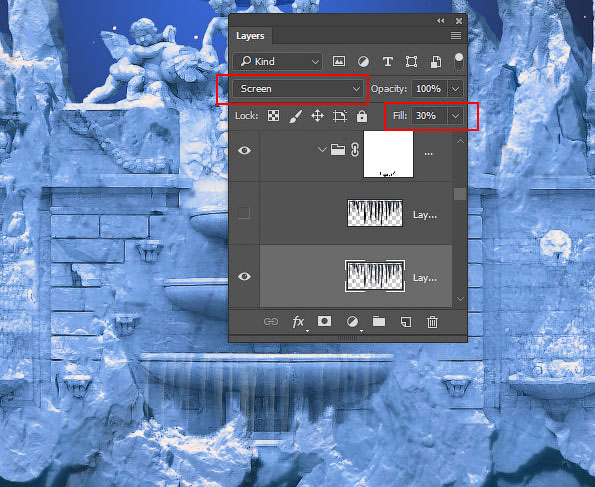Filter layers by pixel layers icon
The width and height of the screenshot is (595, 487).
pos(339,61)
